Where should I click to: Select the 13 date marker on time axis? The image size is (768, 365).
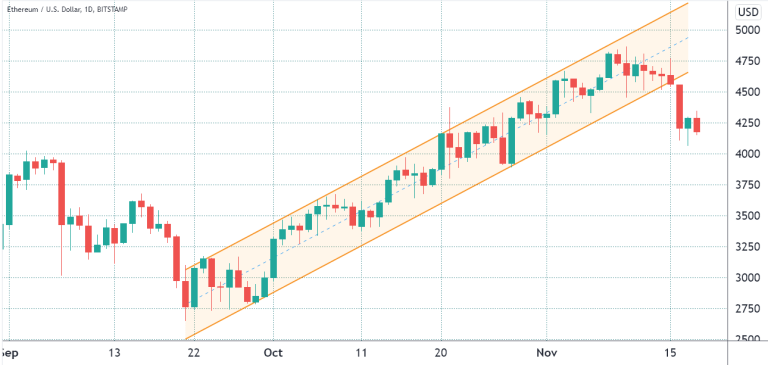coord(114,353)
